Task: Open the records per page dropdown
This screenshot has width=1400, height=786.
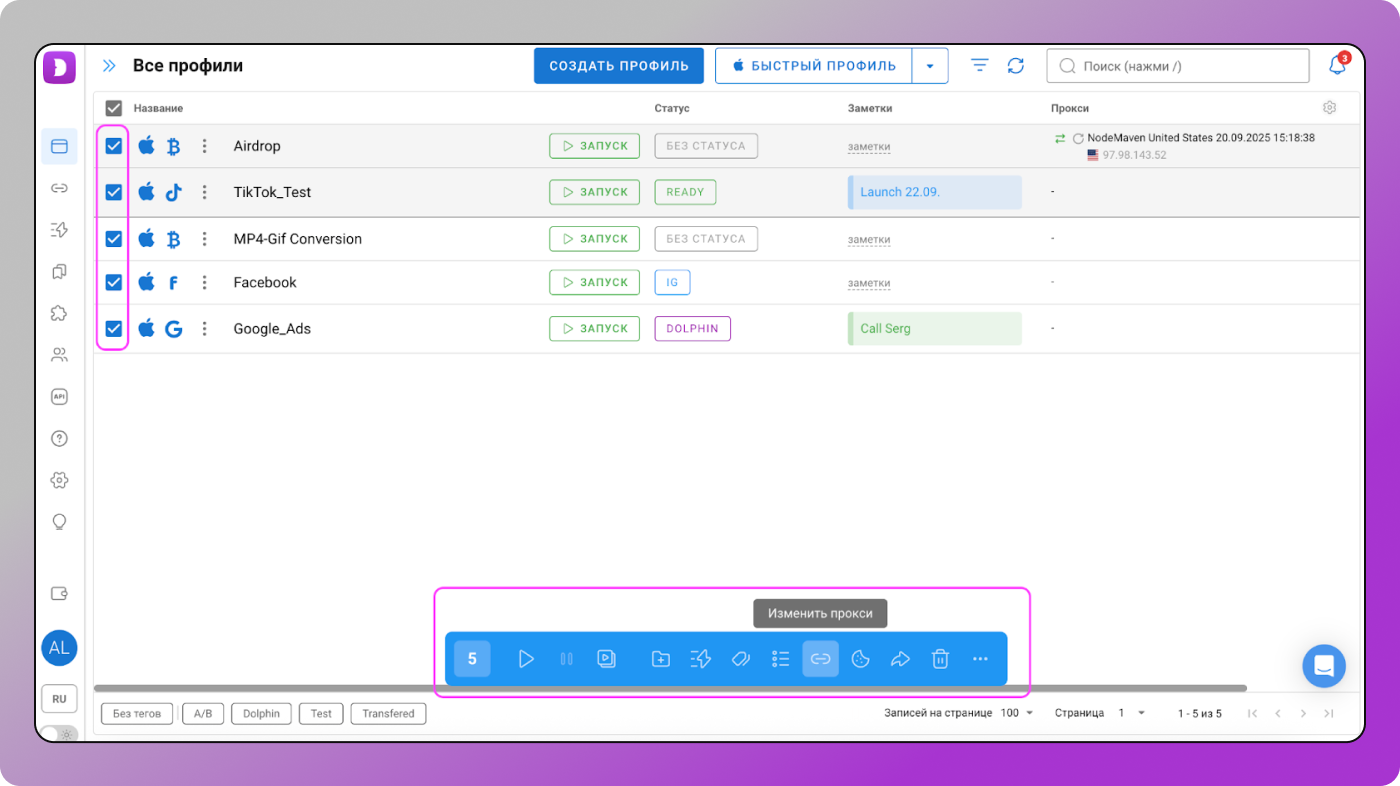Action: tap(1017, 713)
